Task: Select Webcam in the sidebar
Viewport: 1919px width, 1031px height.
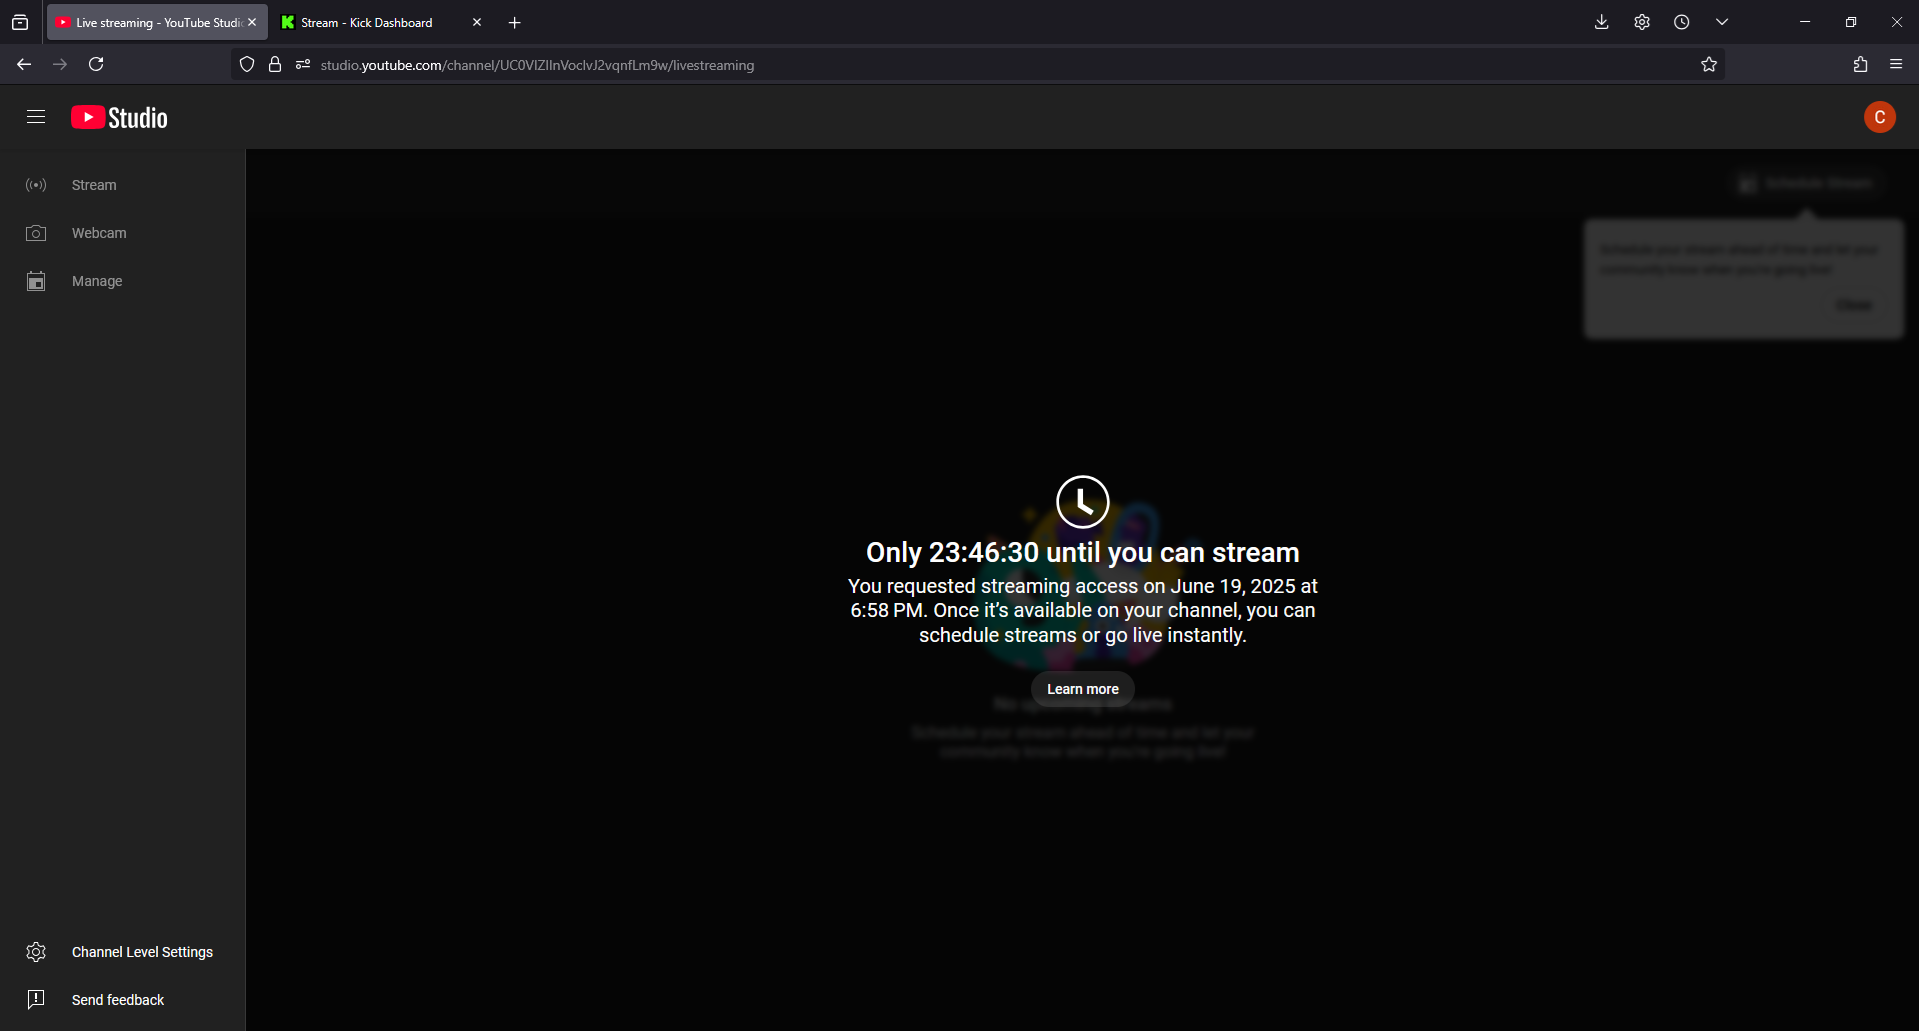Action: [122, 233]
